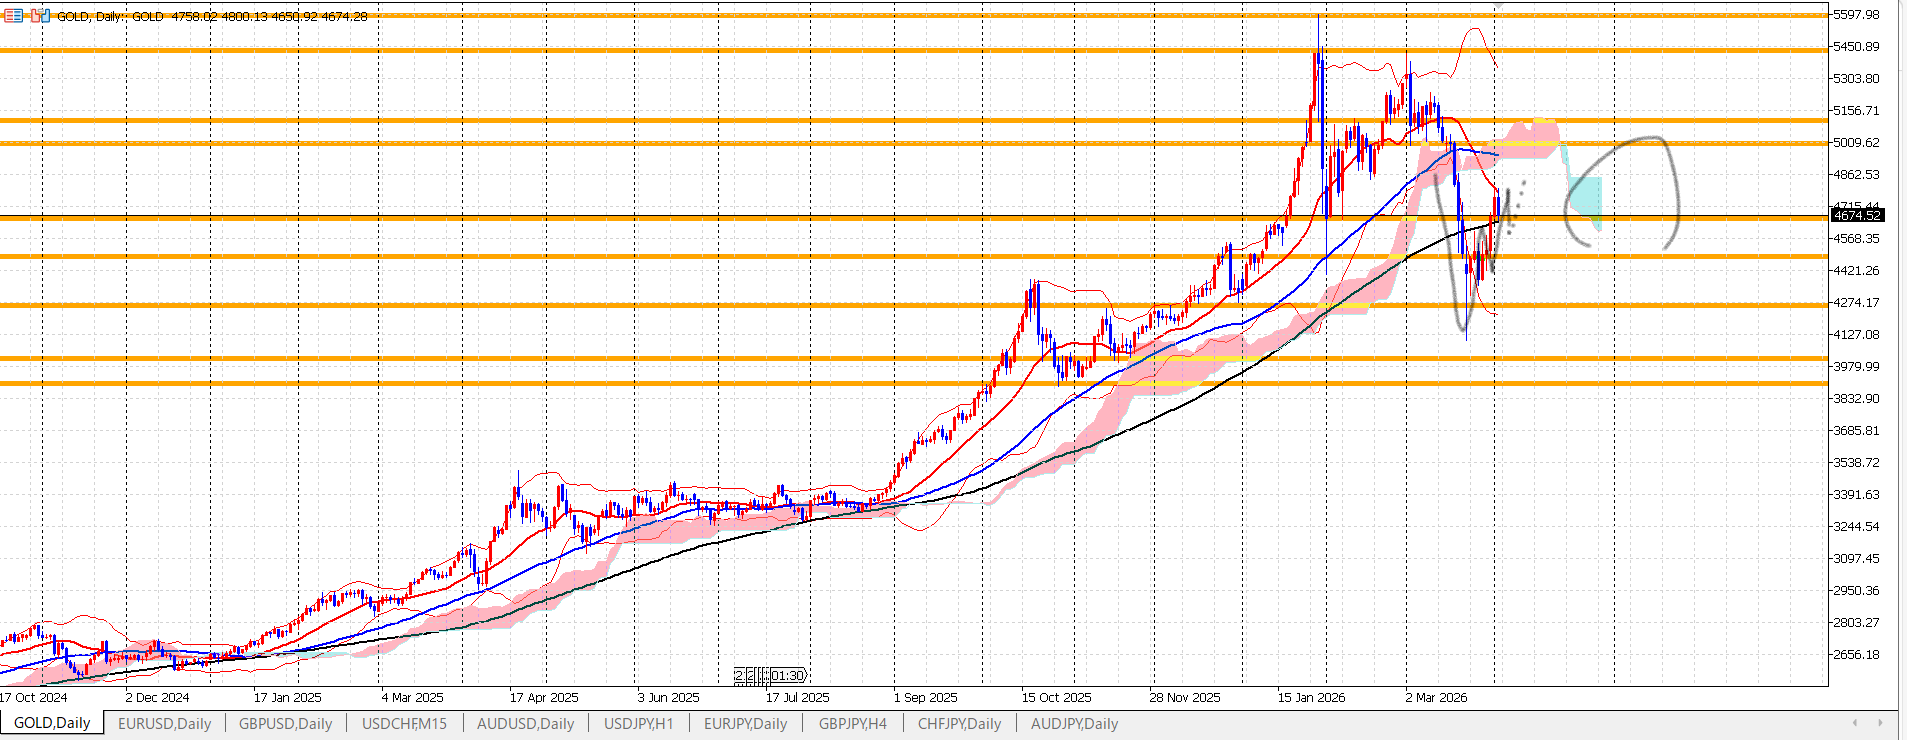Open the USDJPY,H1 chart tab
This screenshot has width=1907, height=740.
pyautogui.click(x=638, y=724)
